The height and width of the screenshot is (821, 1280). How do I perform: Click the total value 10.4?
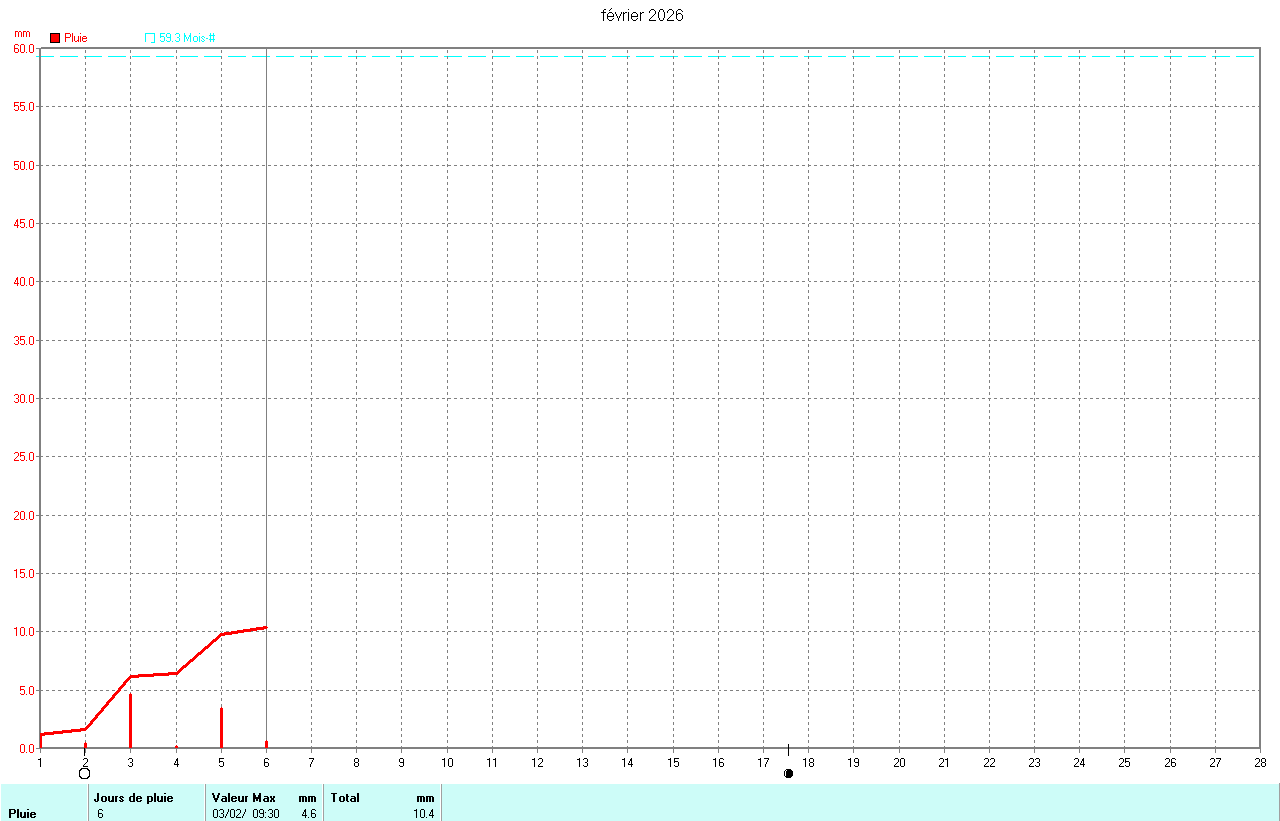(424, 814)
